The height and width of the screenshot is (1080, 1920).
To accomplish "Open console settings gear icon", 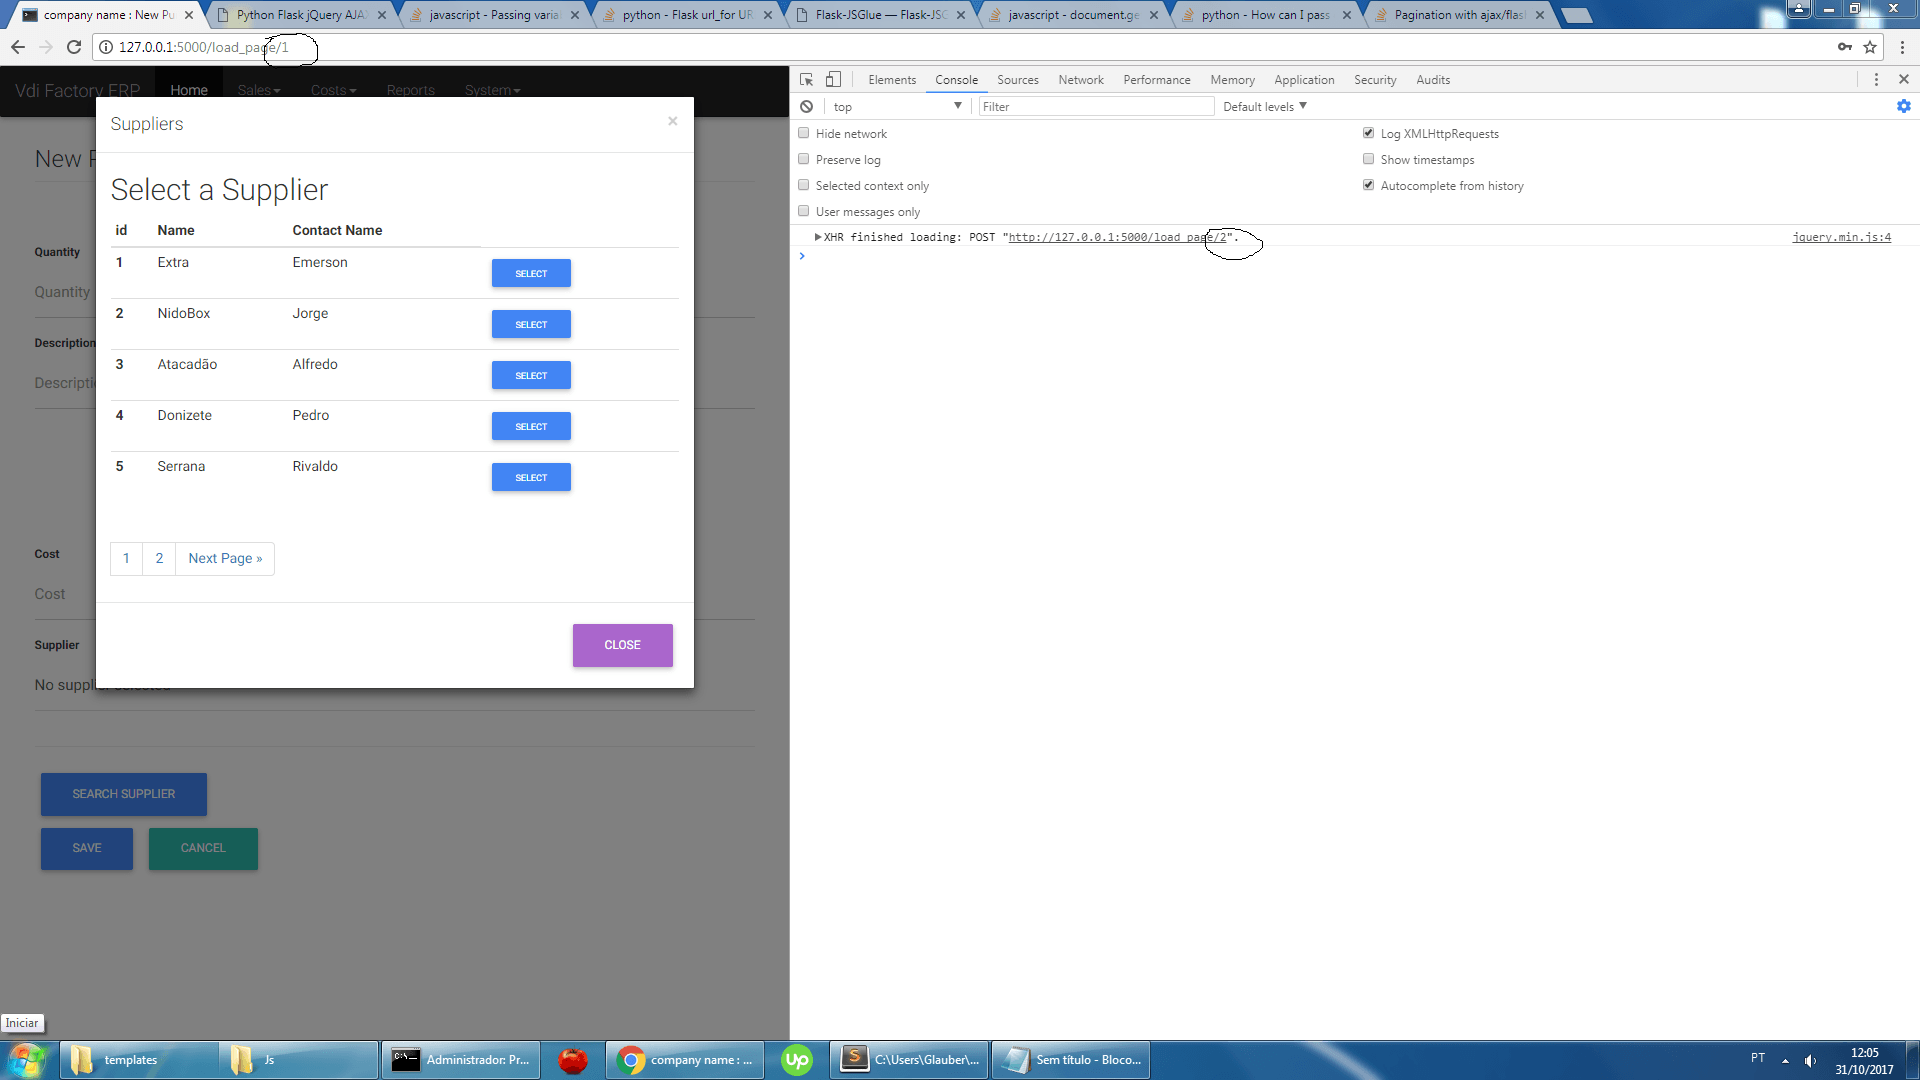I will click(1903, 106).
